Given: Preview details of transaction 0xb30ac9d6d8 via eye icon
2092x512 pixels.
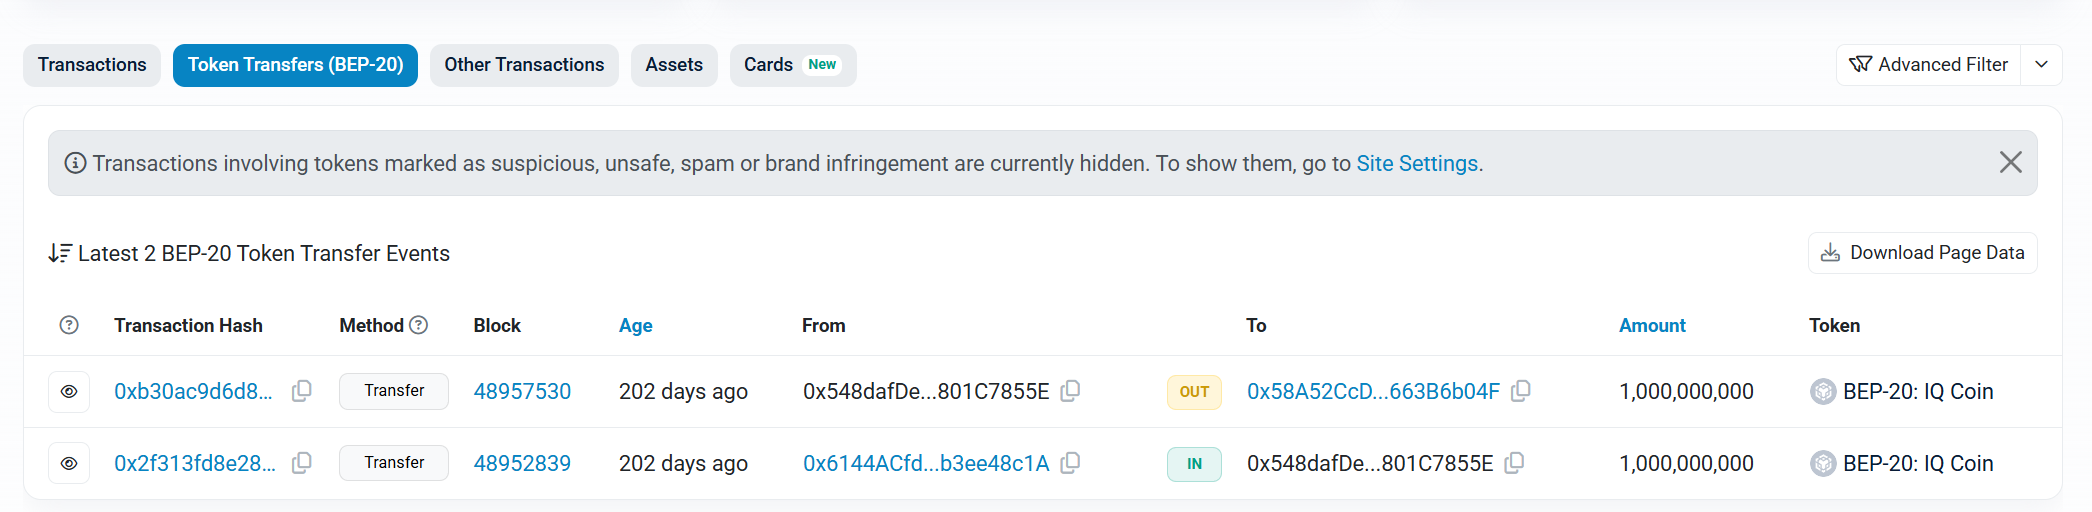Looking at the screenshot, I should click(69, 392).
